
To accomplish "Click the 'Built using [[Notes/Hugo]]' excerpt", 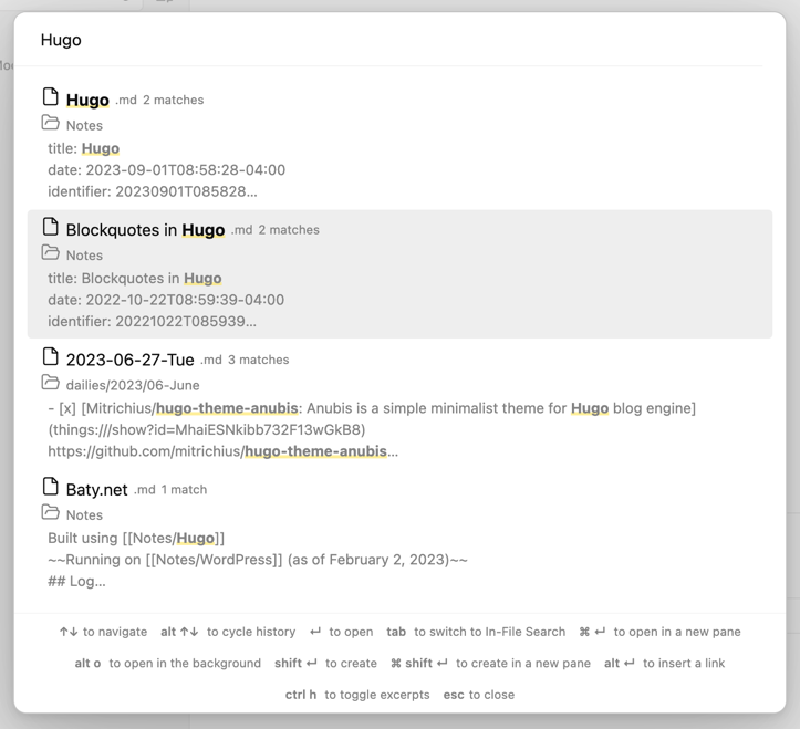I will [x=136, y=538].
